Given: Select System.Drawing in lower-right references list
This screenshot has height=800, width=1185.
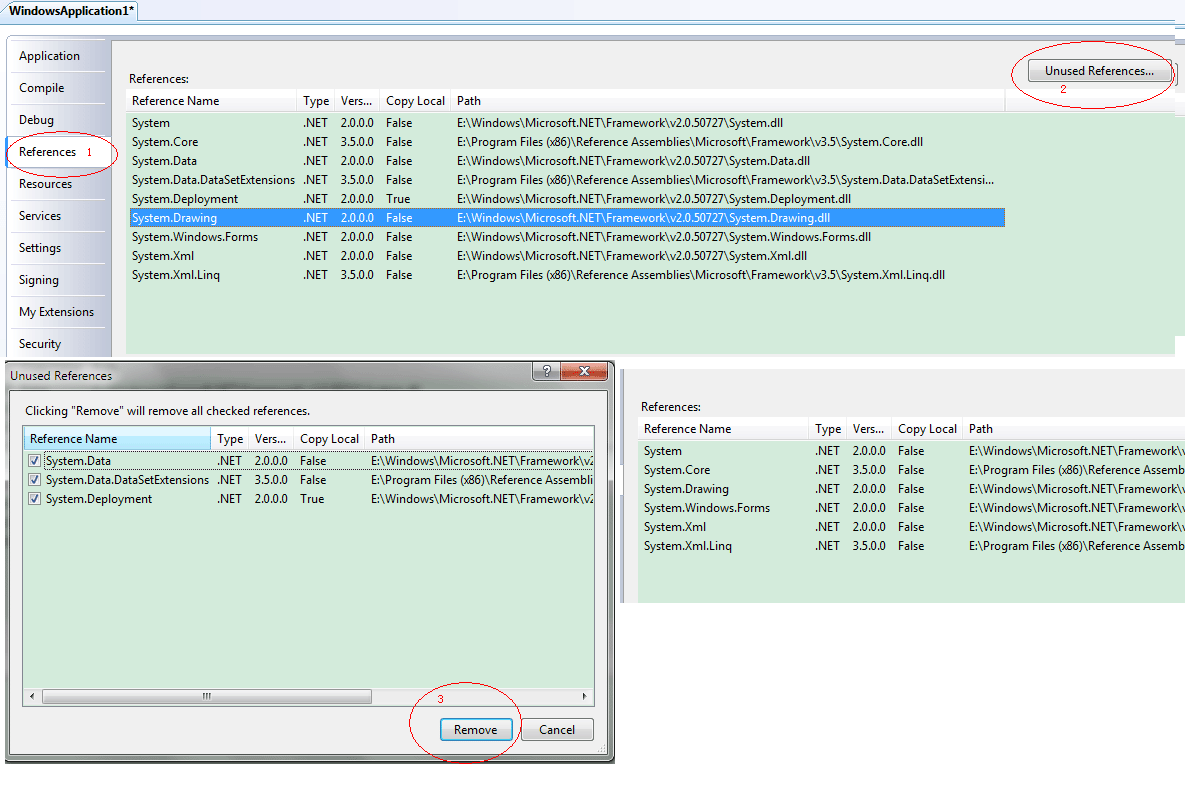Looking at the screenshot, I should click(913, 489).
